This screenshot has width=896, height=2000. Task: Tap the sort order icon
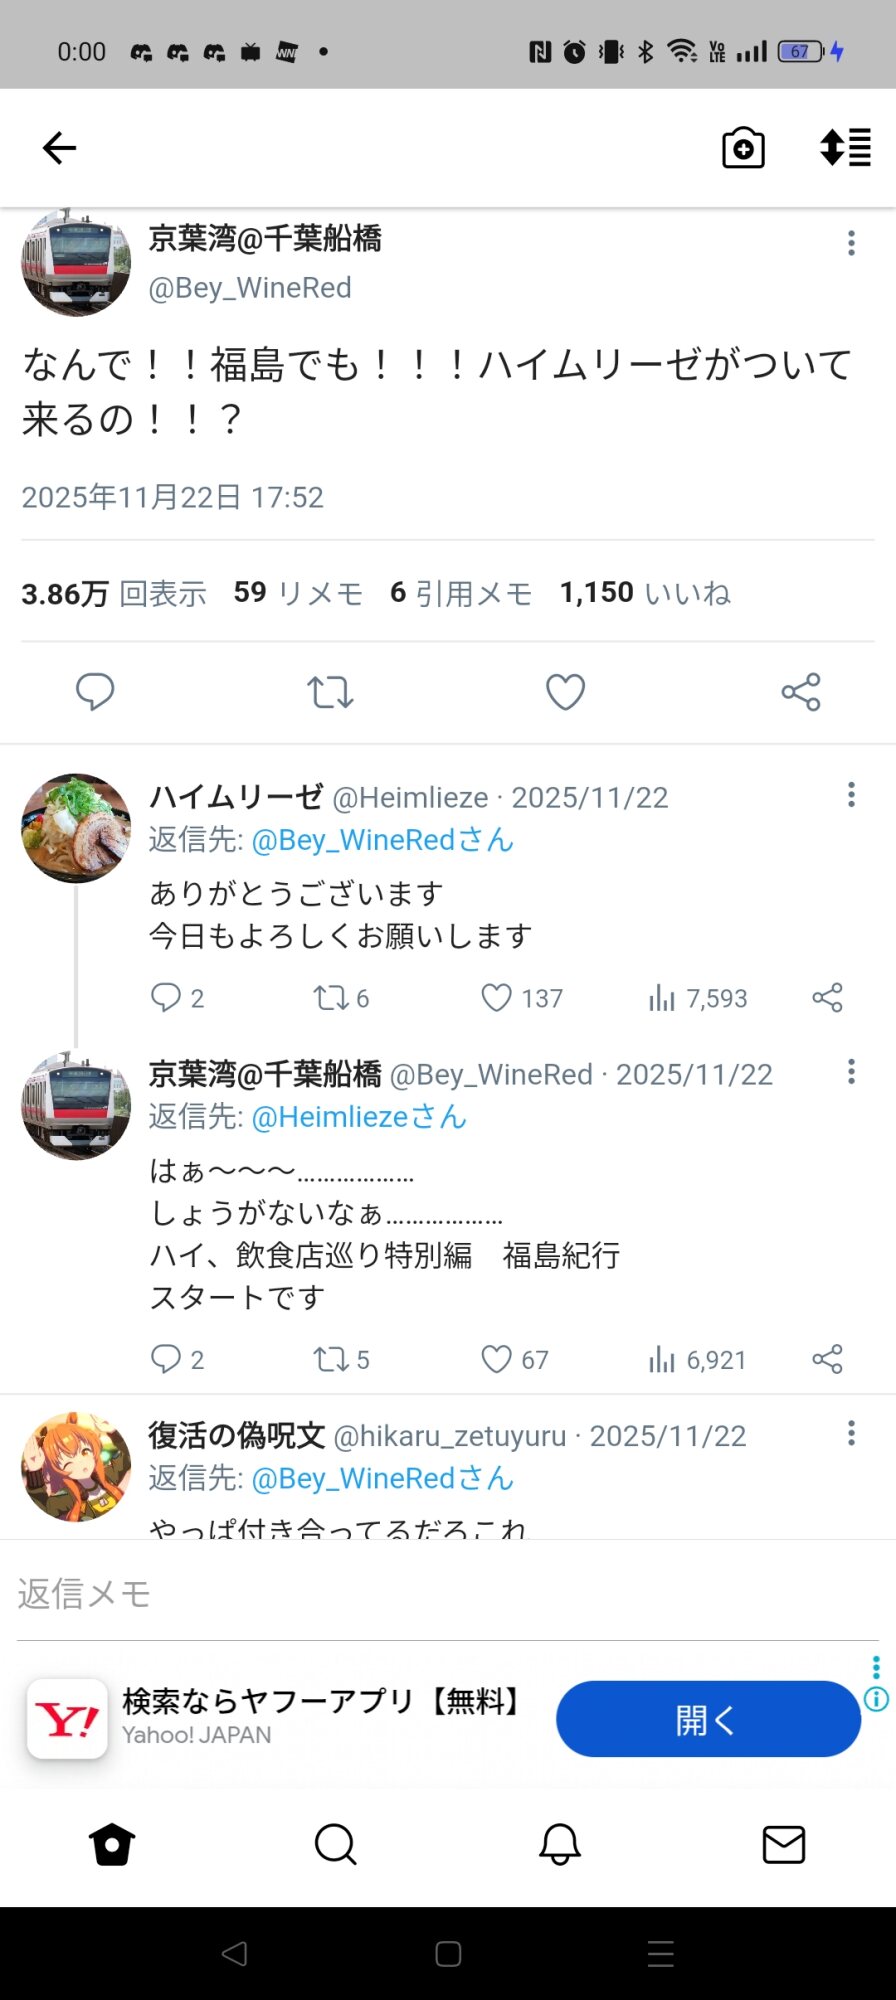point(845,148)
